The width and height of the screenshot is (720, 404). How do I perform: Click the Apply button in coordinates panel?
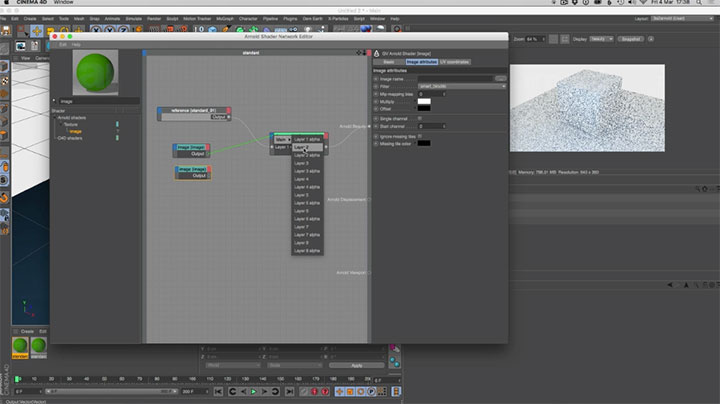(357, 365)
